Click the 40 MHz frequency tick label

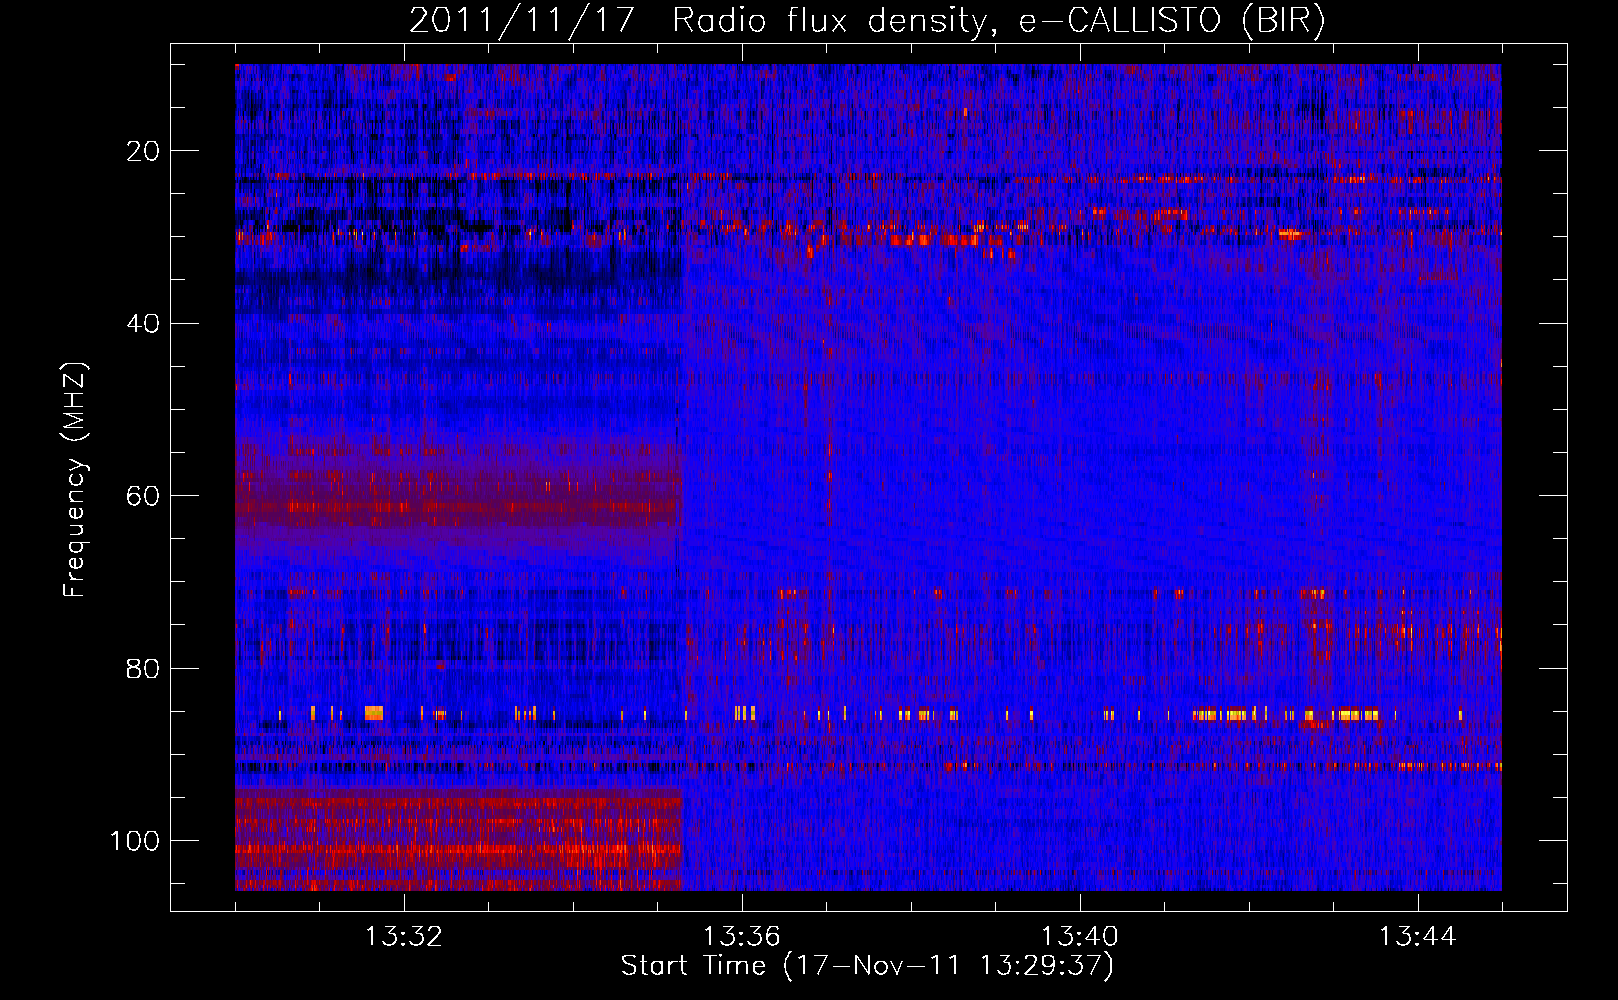(x=144, y=323)
